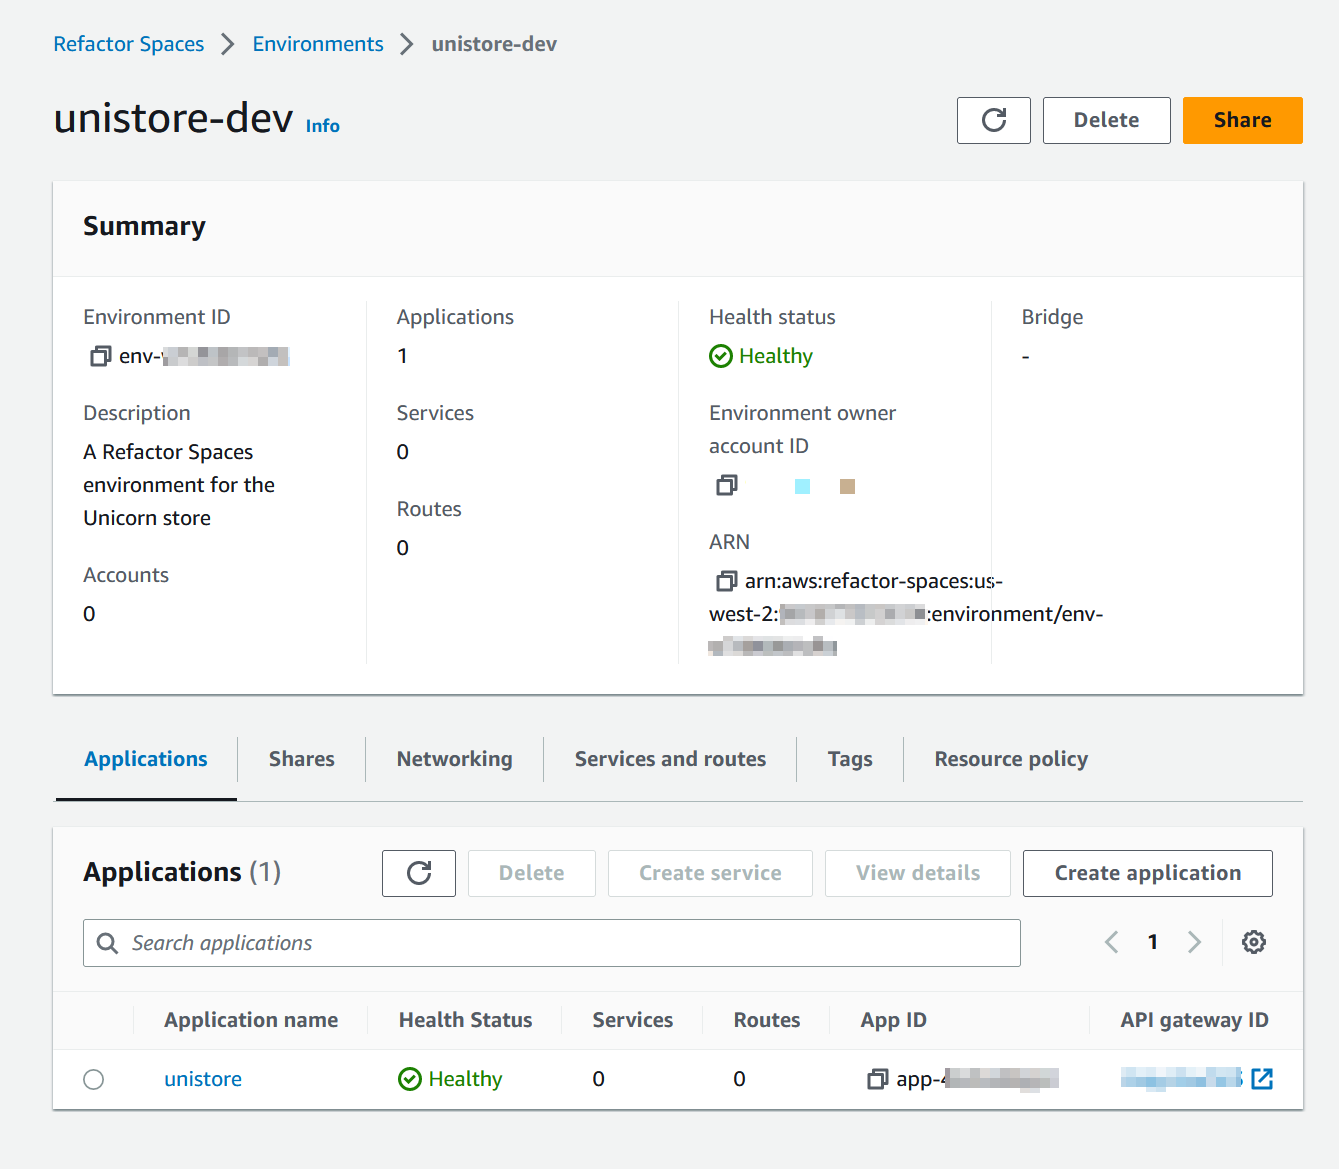Open the Shares tab
Screen dimensions: 1339x1169
point(302,759)
